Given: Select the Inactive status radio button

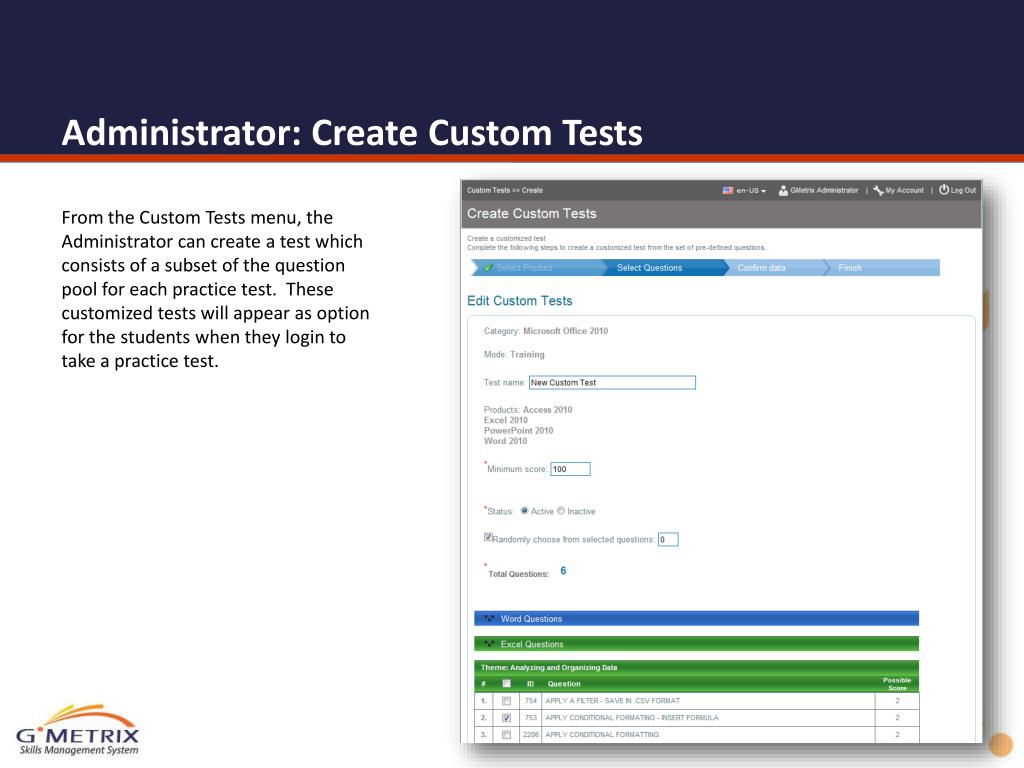Looking at the screenshot, I should click(x=561, y=511).
